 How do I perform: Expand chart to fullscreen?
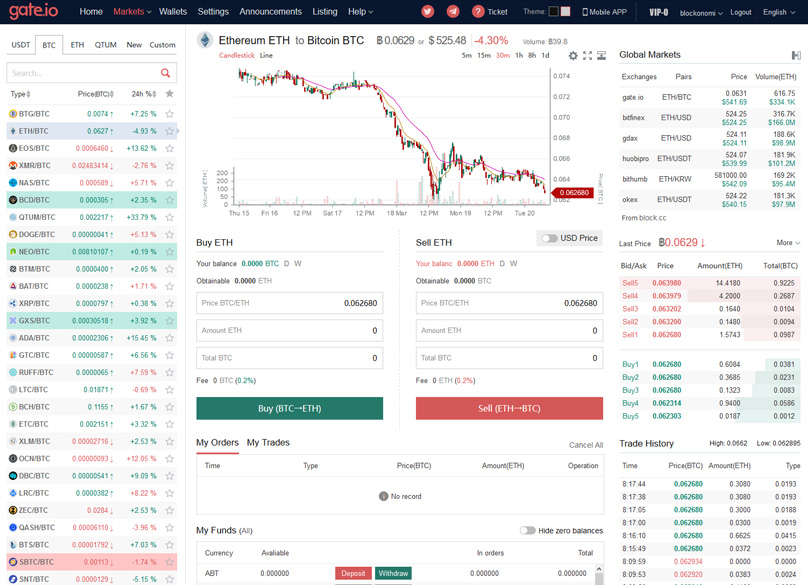587,56
